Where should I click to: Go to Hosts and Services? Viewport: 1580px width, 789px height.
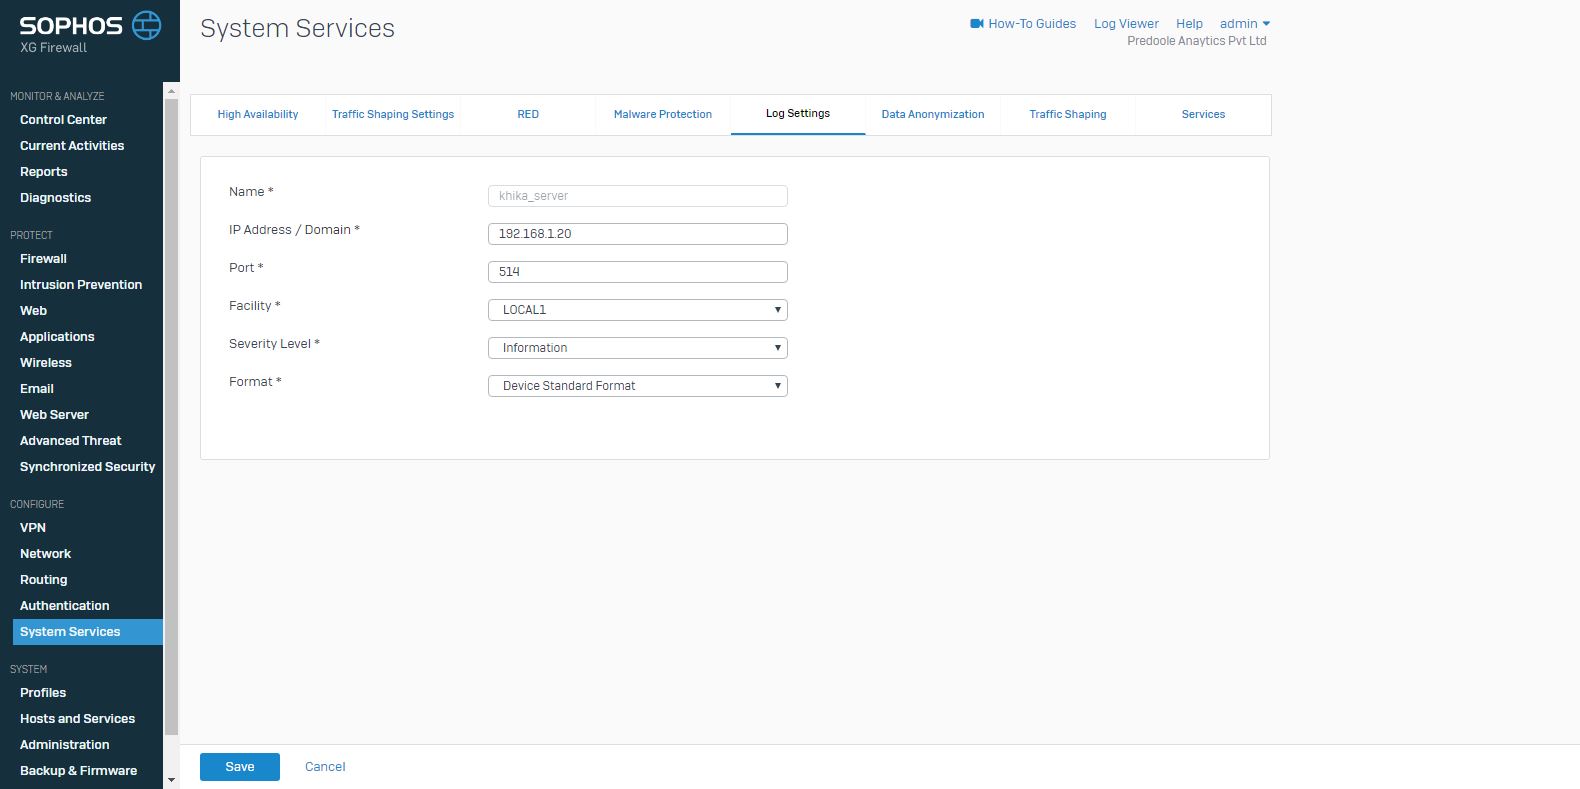[x=78, y=719]
